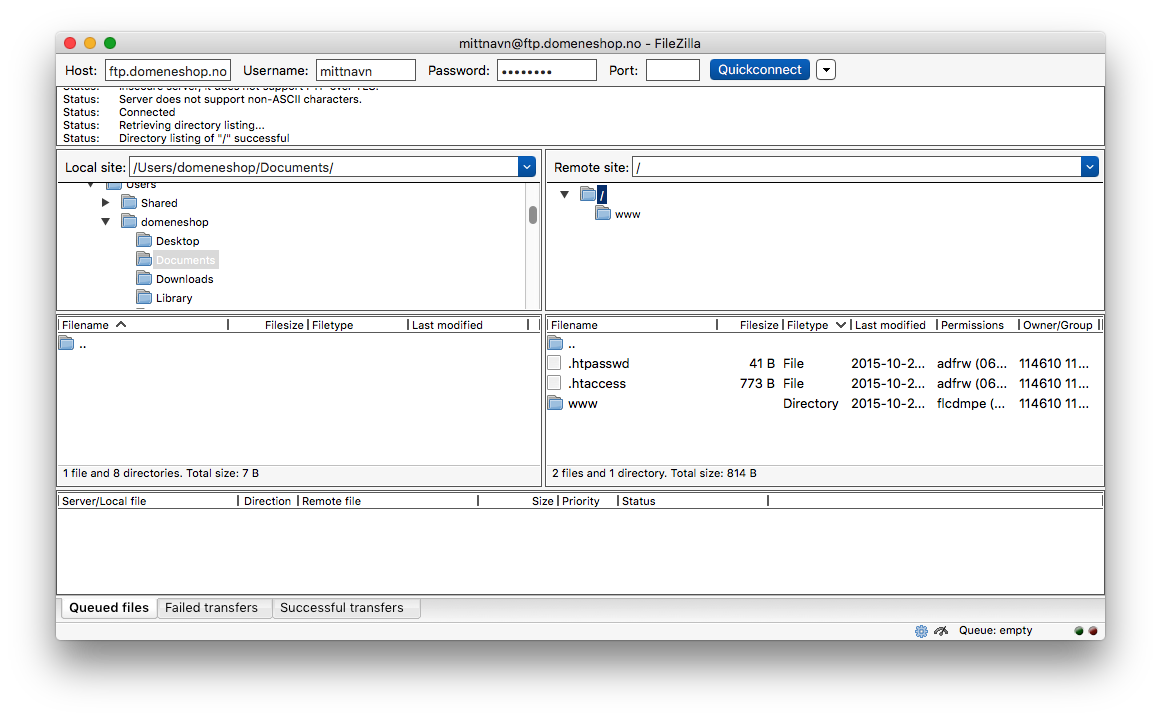The image size is (1161, 720).
Task: Click the Quickconnect button
Action: point(760,70)
